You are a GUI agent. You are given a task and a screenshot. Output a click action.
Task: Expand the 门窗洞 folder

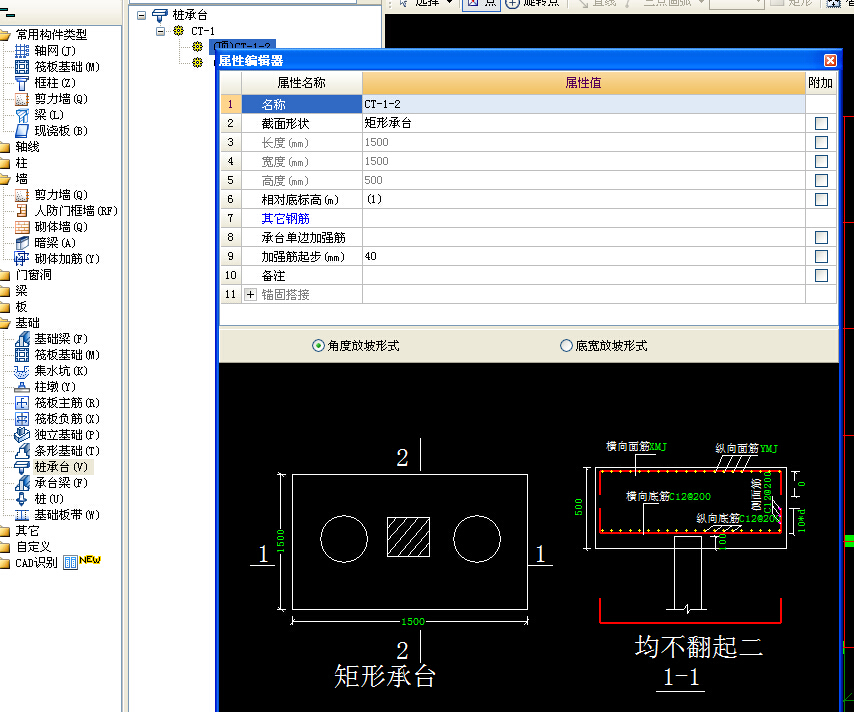tap(5, 275)
